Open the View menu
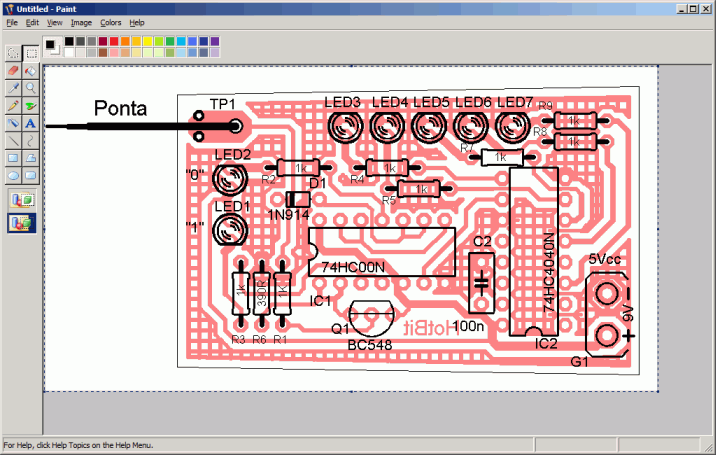The height and width of the screenshot is (455, 716). tap(54, 22)
